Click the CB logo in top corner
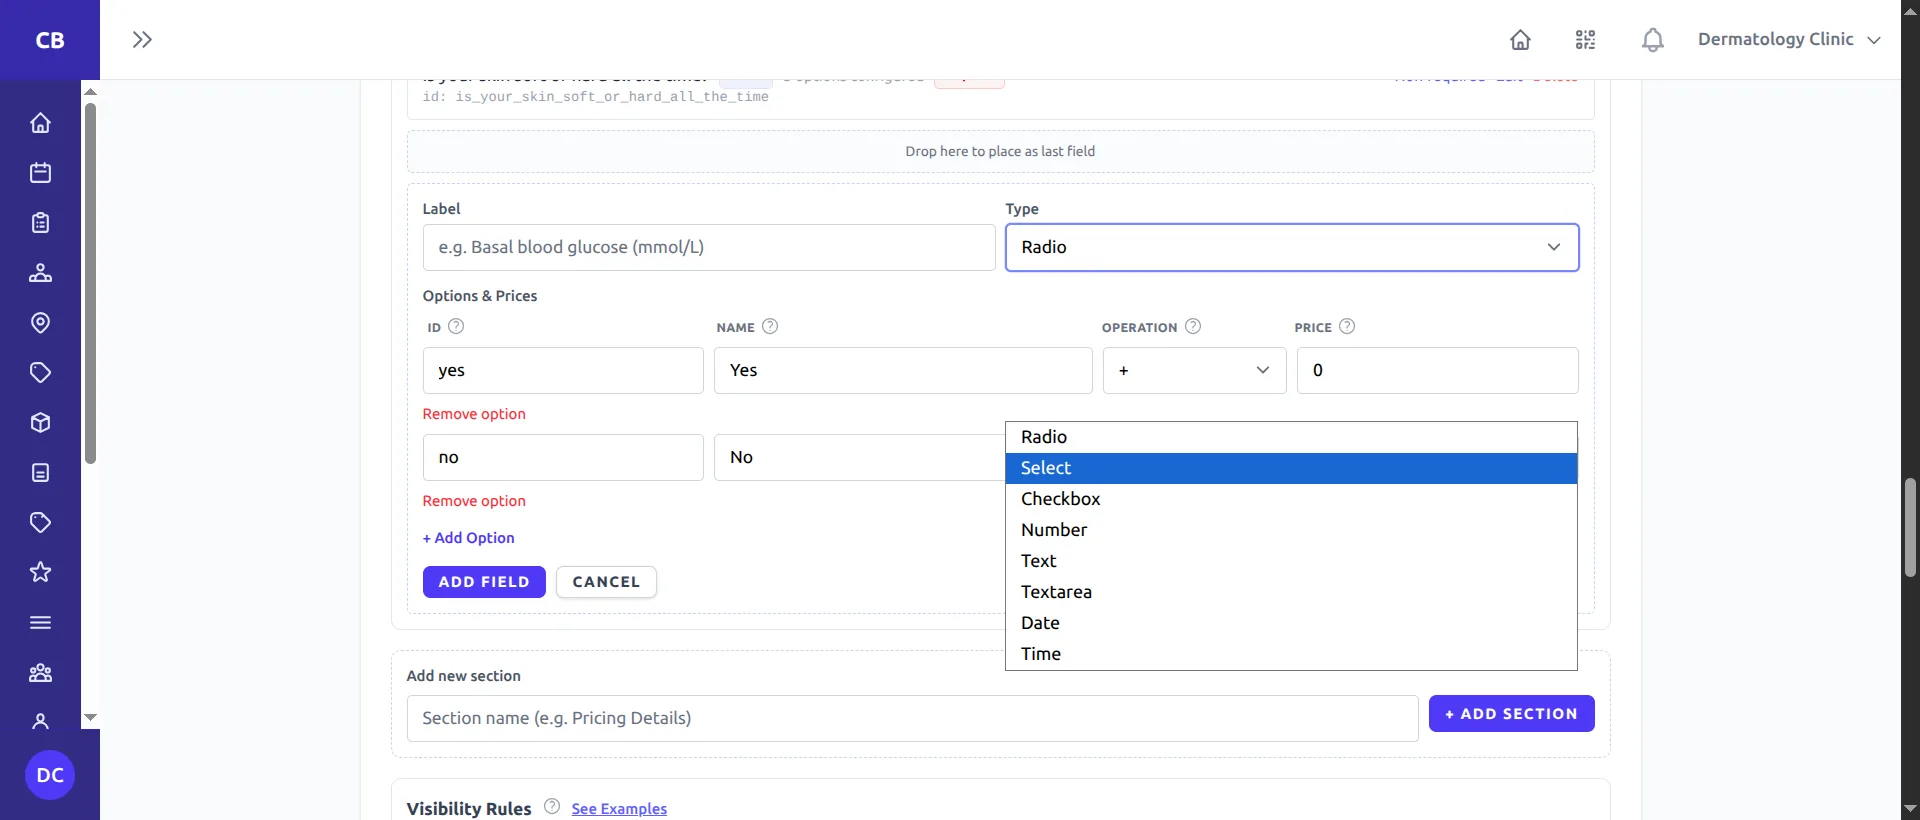 50,40
